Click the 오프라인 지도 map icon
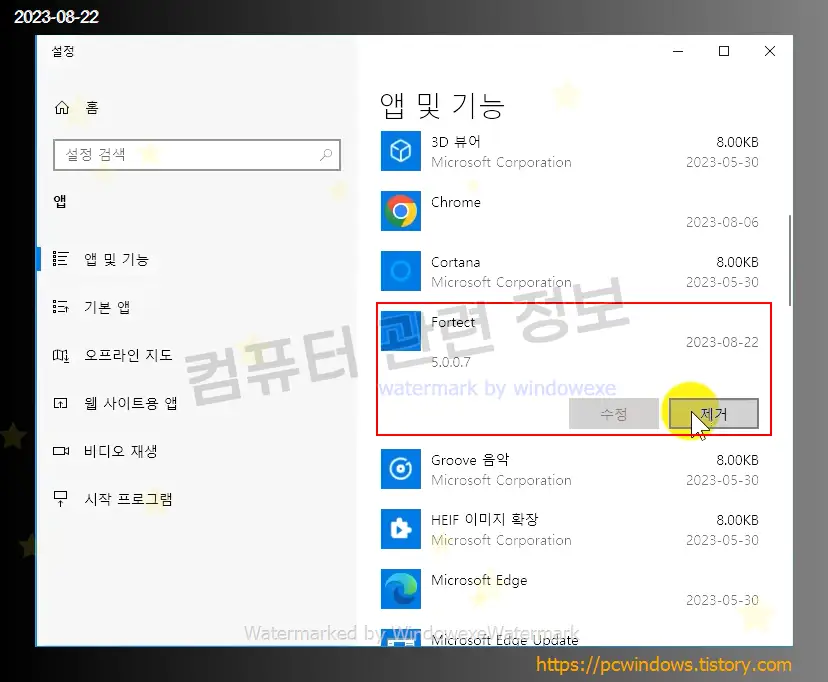The image size is (828, 682). (x=60, y=355)
